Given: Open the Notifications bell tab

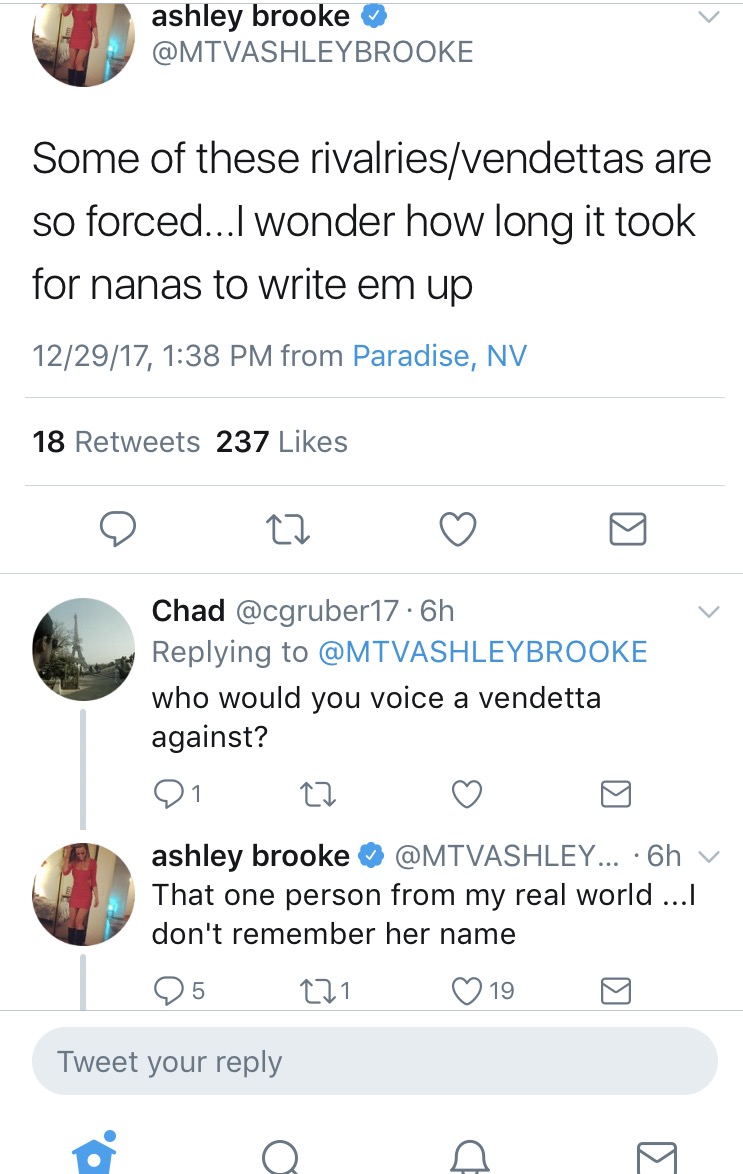Looking at the screenshot, I should (469, 1156).
